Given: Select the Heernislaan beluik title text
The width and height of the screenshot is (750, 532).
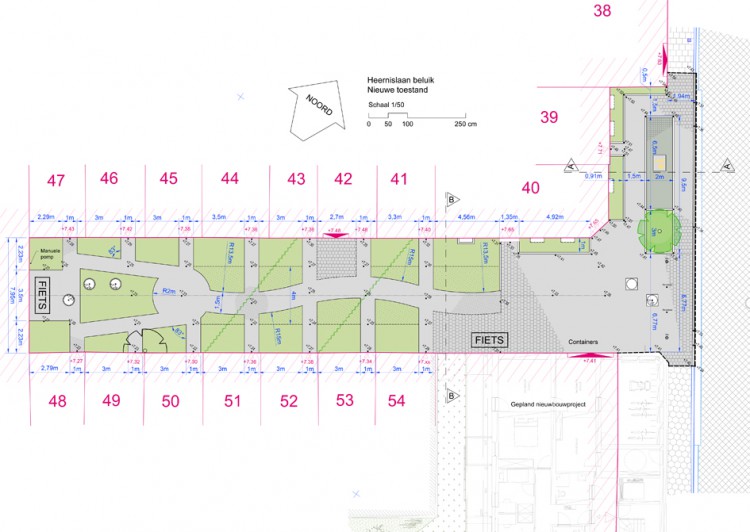Looking at the screenshot, I should [400, 80].
